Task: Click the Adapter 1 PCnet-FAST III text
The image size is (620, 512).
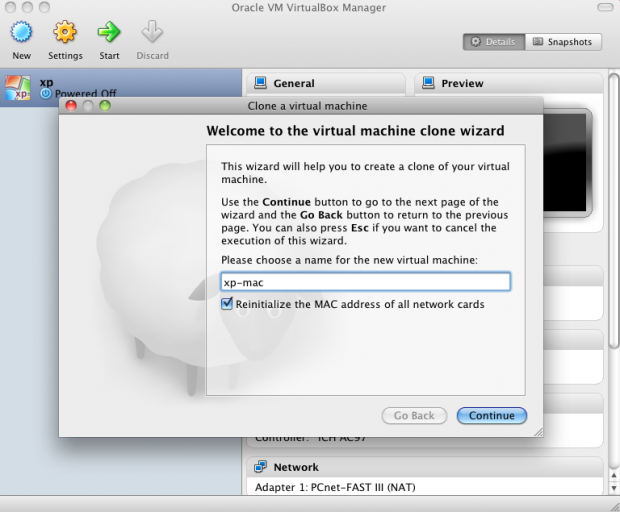Action: pos(335,487)
